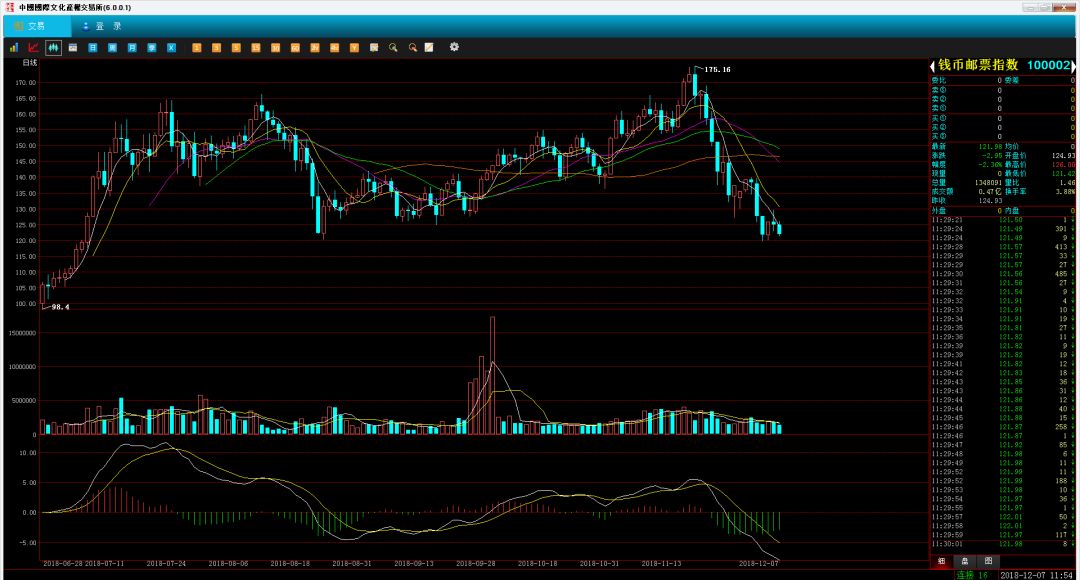
Task: Click the blue X period icon
Action: point(172,48)
